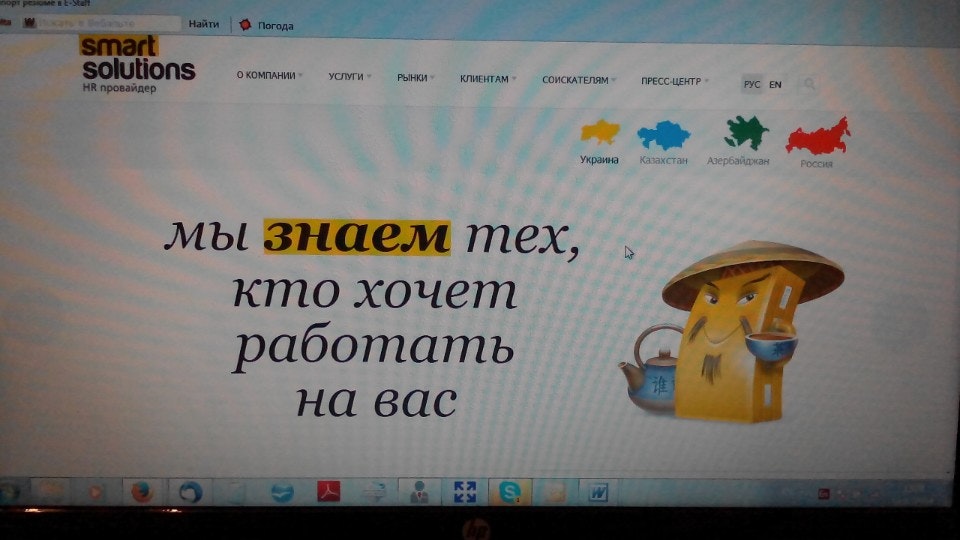Select the blue Kazakhstan map icon
Screen dimensions: 960x540
(664, 135)
